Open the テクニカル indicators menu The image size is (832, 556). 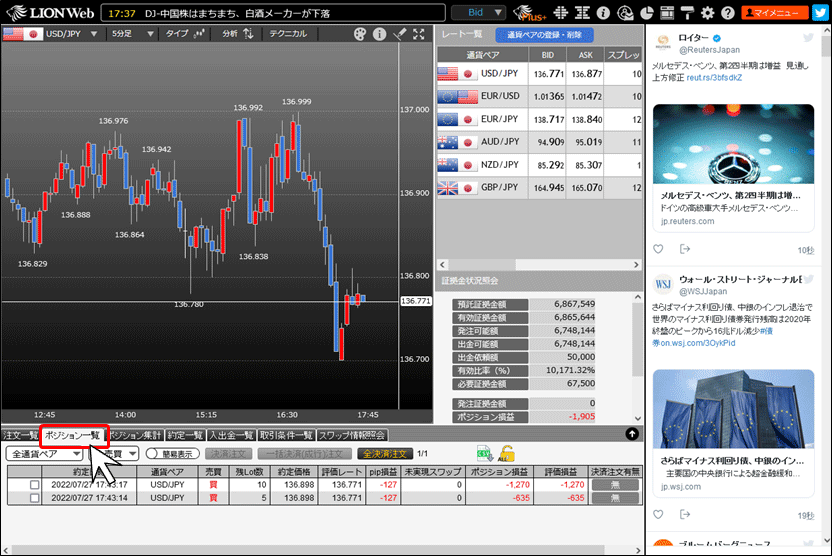(288, 33)
